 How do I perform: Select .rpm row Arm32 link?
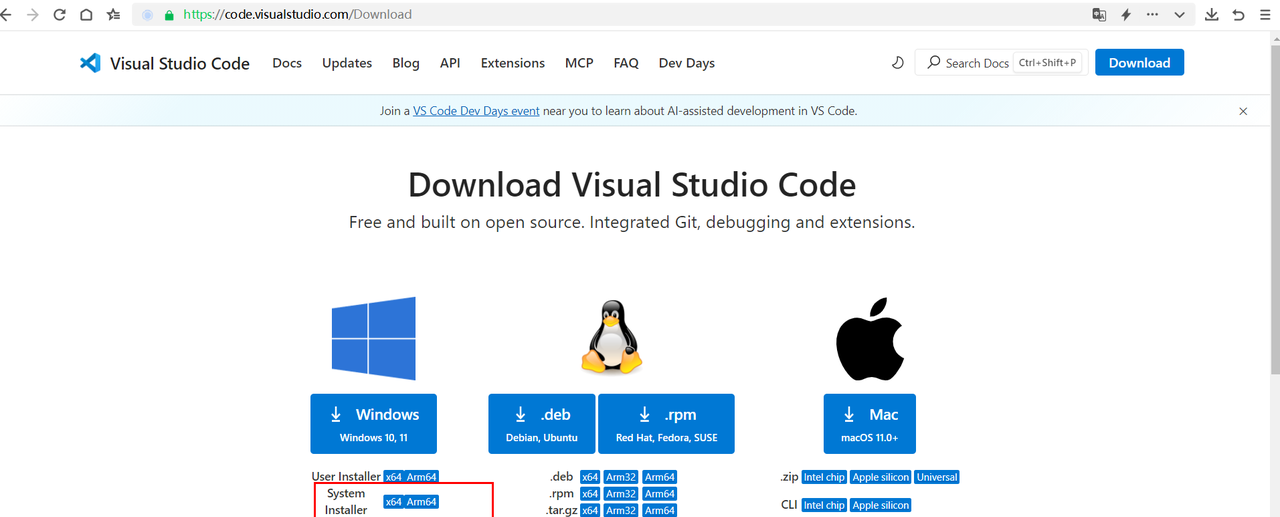[621, 494]
